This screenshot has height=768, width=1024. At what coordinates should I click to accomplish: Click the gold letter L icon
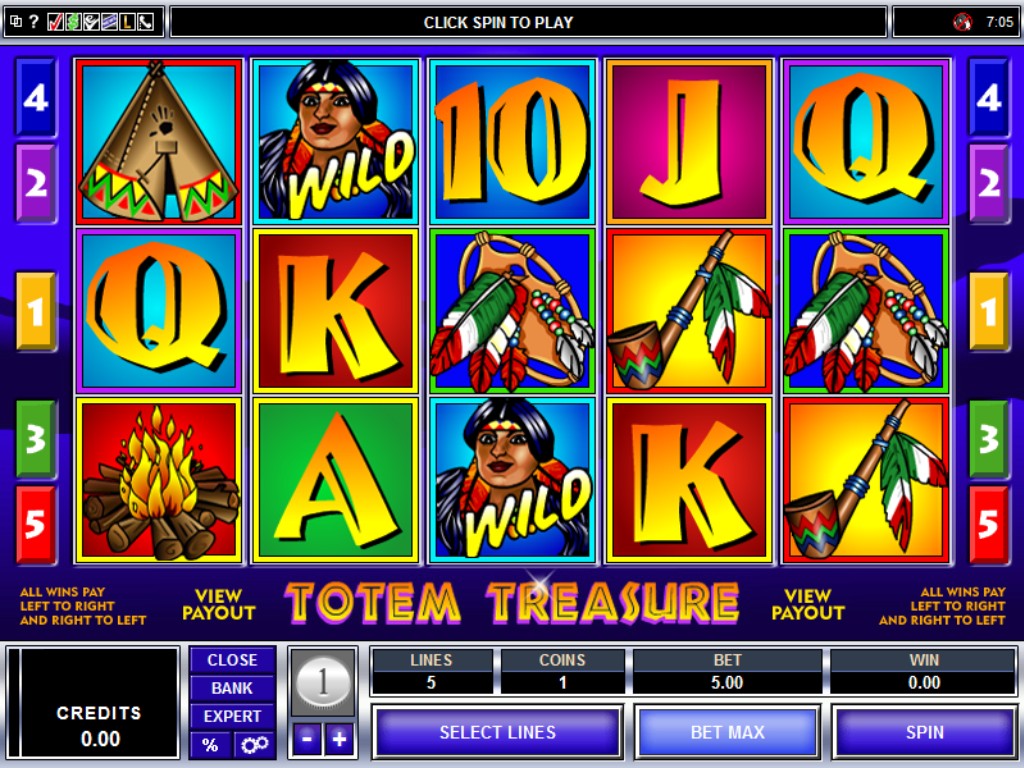[x=127, y=23]
